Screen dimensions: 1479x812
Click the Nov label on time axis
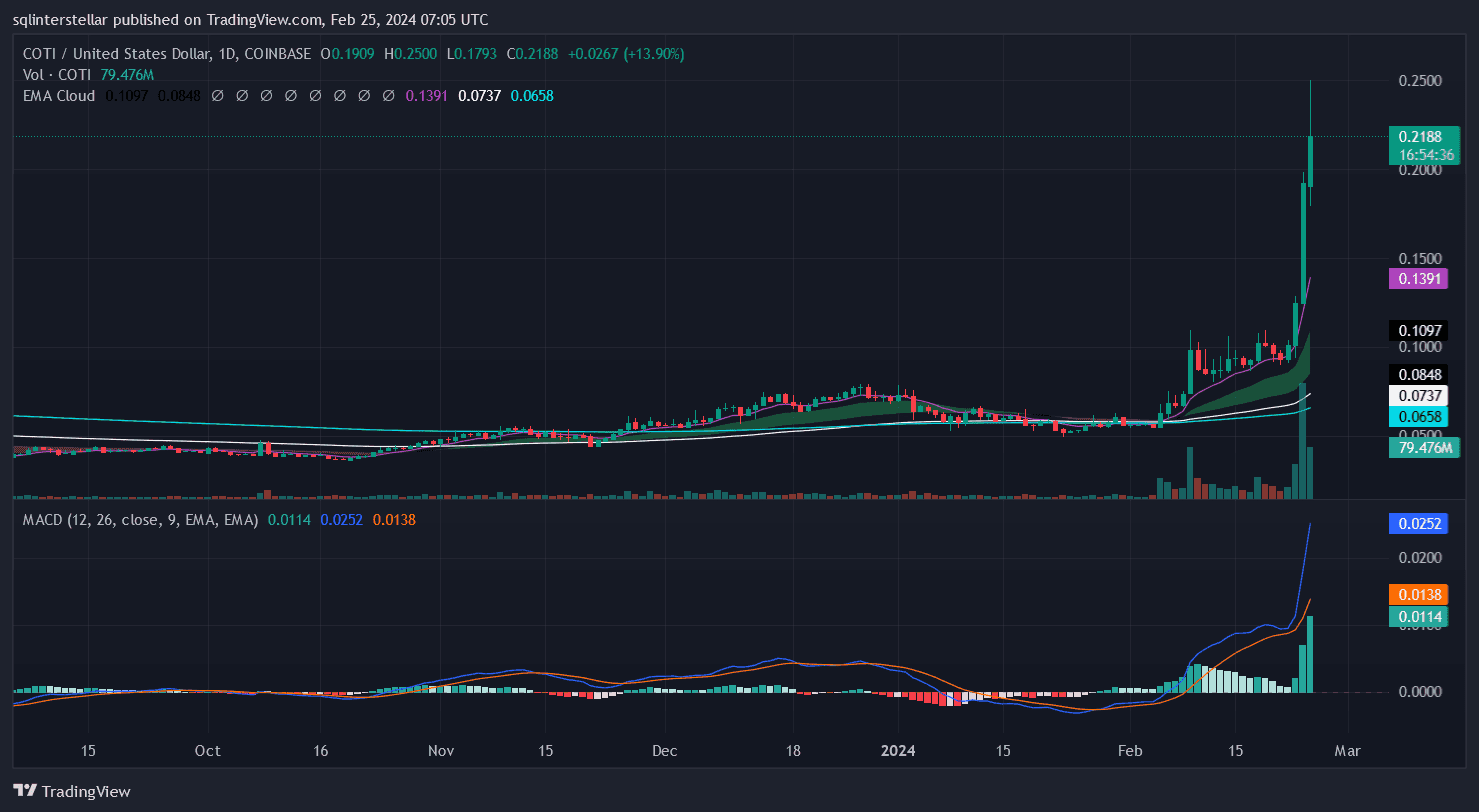tap(440, 750)
